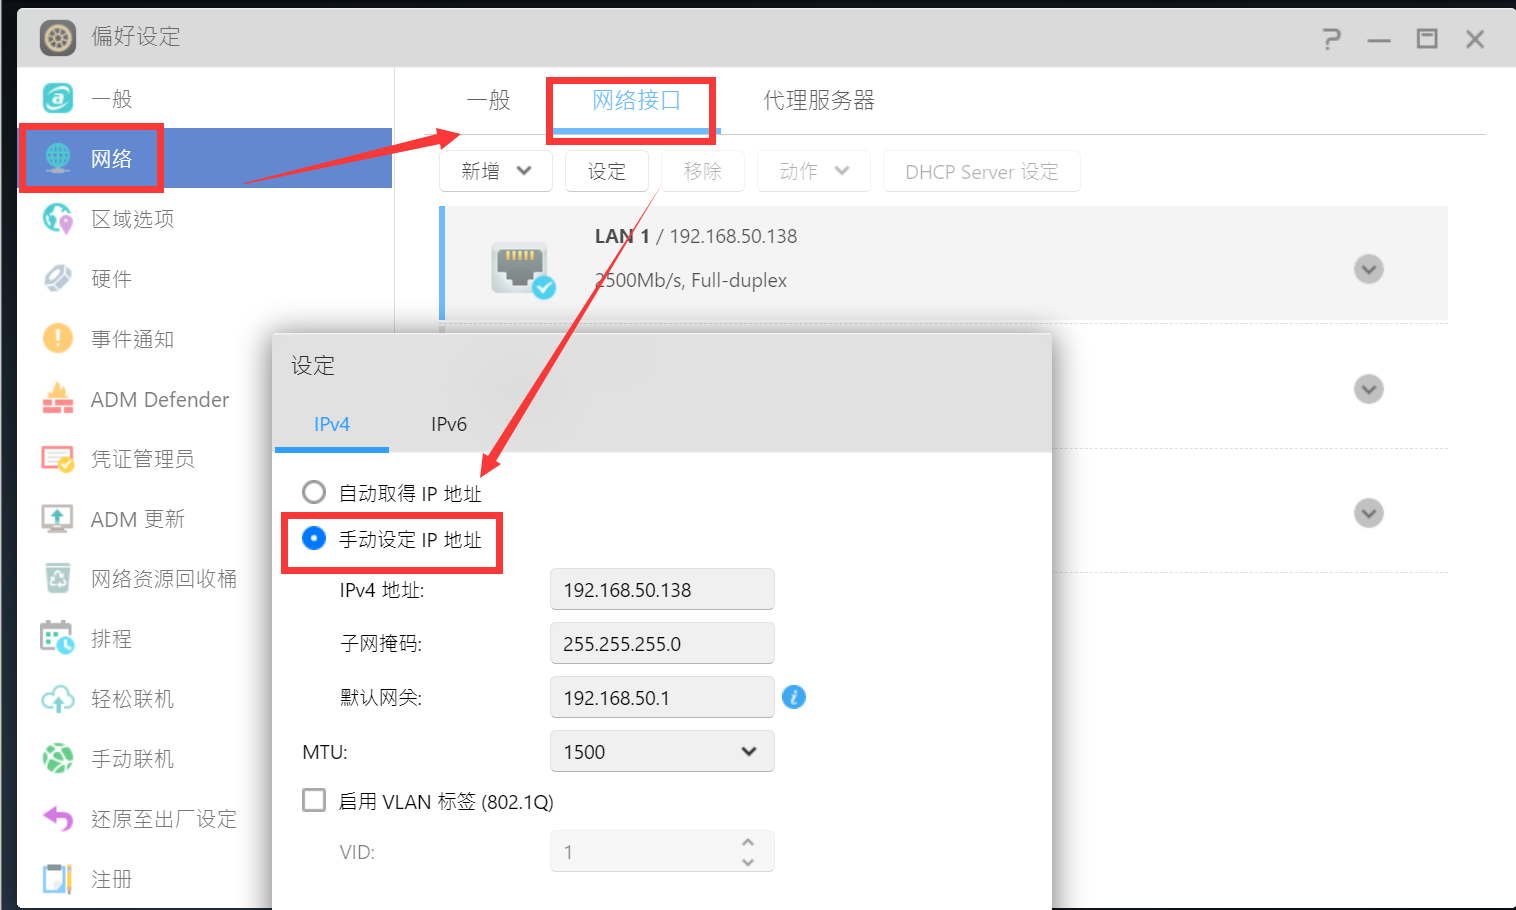Click the DHCP Server 设定 button
The width and height of the screenshot is (1516, 910).
tap(982, 171)
